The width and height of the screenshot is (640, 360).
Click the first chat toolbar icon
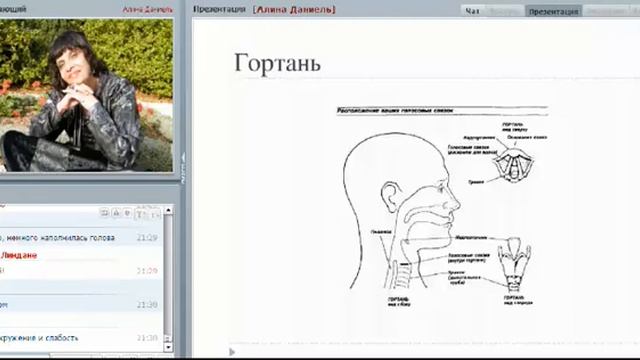point(104,213)
